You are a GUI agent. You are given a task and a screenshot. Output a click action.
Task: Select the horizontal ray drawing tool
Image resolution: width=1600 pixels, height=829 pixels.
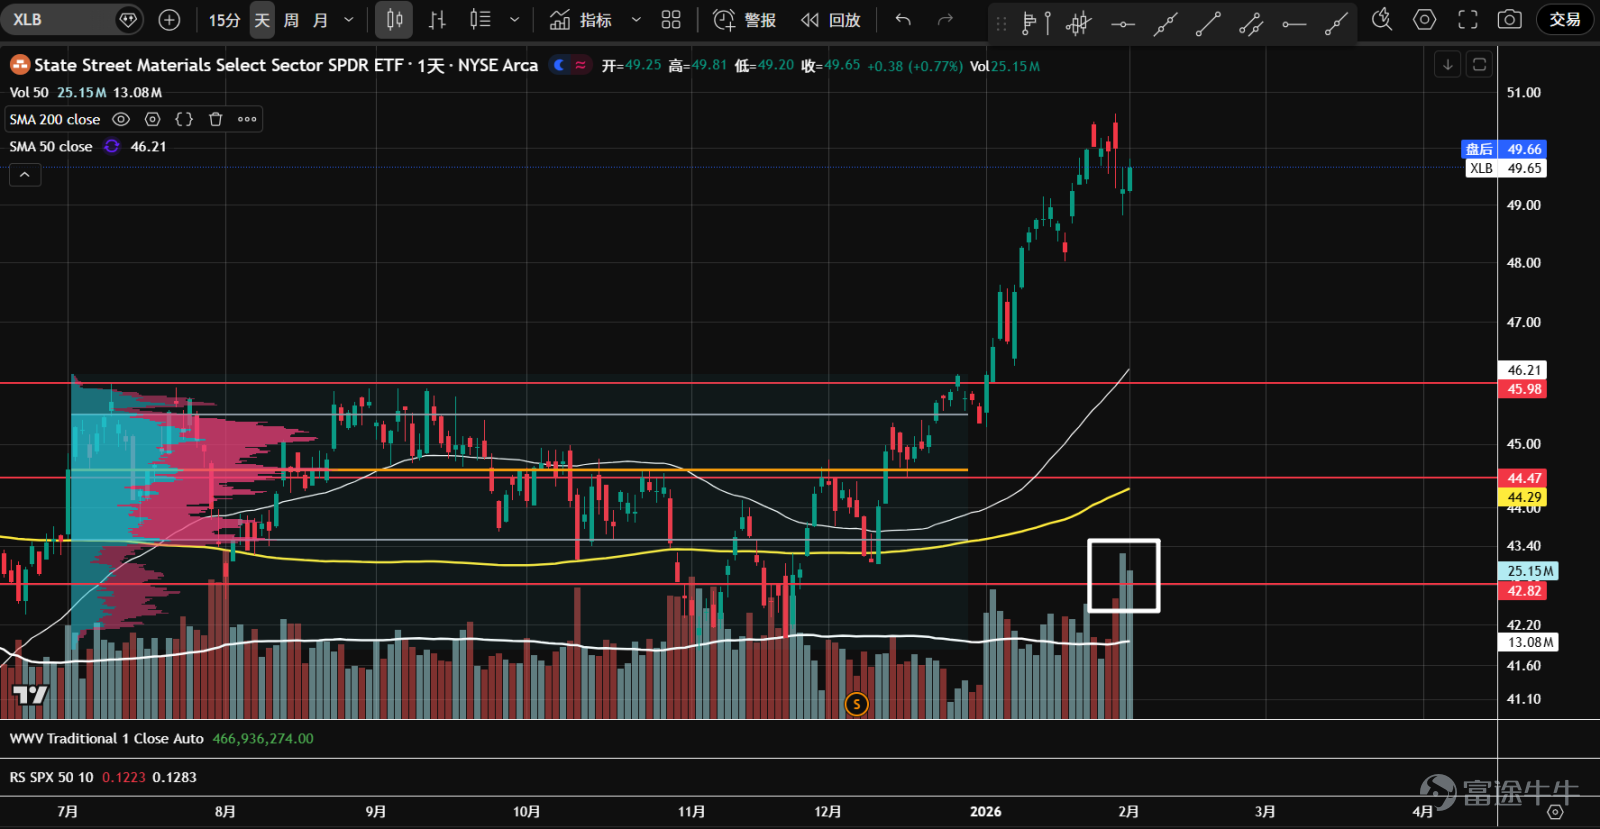click(x=1294, y=22)
